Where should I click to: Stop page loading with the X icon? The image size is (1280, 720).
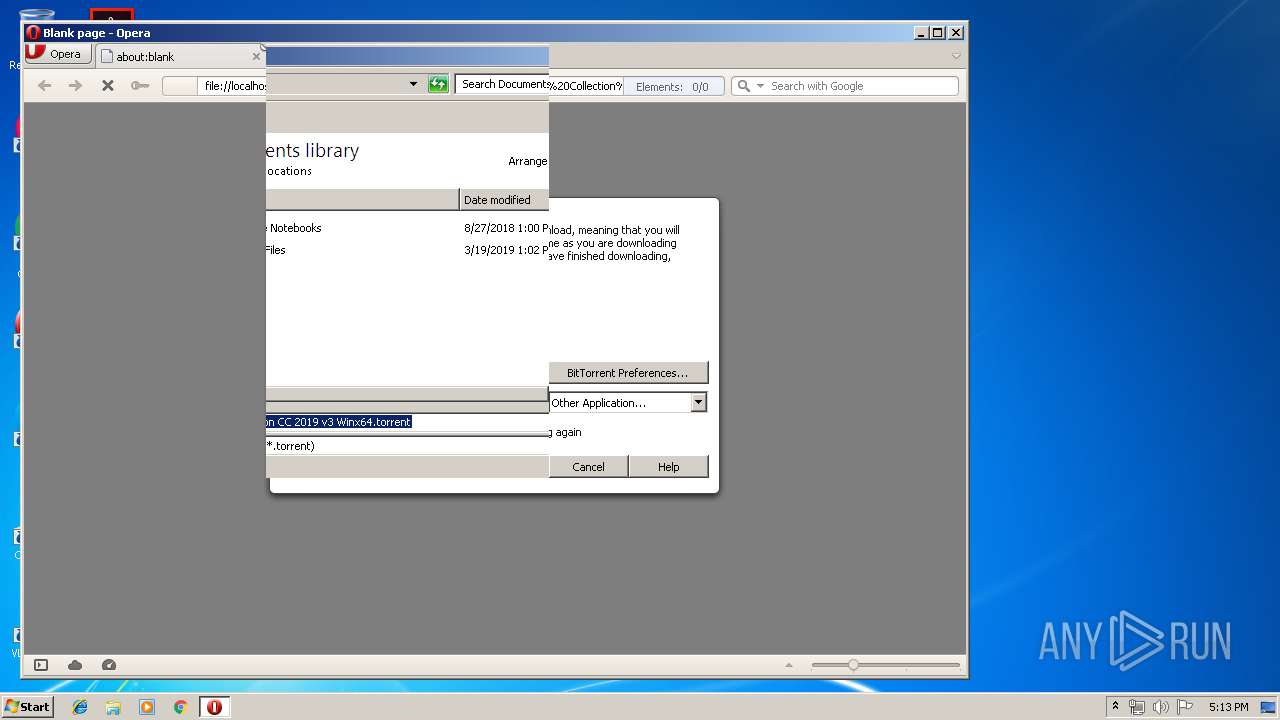[x=108, y=86]
